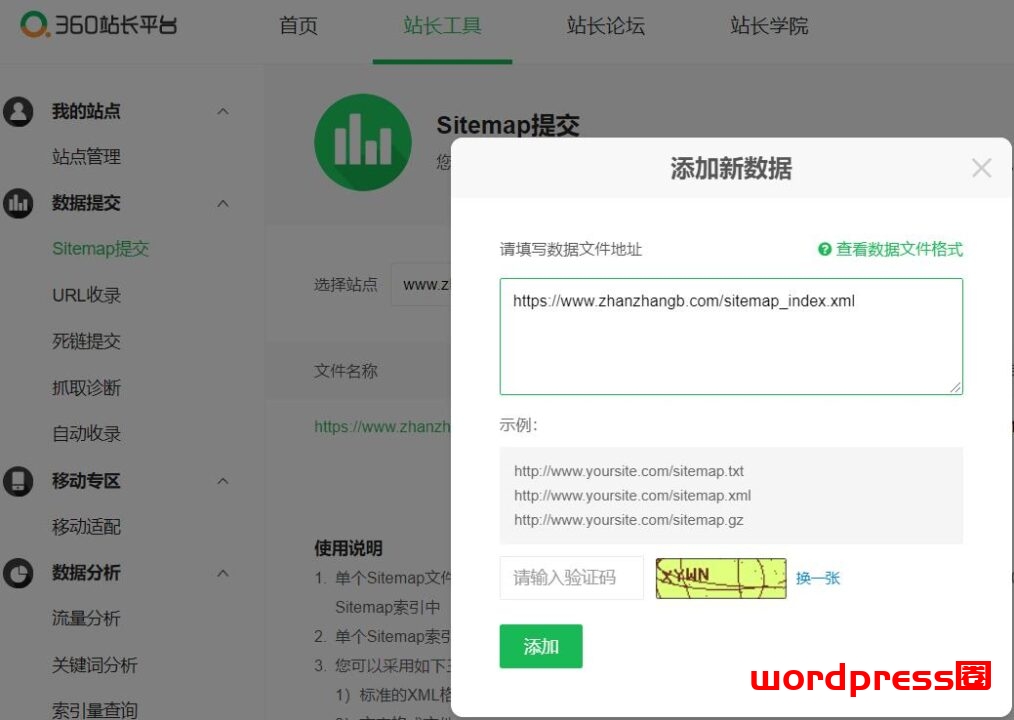Image resolution: width=1014 pixels, height=720 pixels.
Task: Click example text http://www.yoursite.com/sitemap.txt
Action: tap(629, 471)
